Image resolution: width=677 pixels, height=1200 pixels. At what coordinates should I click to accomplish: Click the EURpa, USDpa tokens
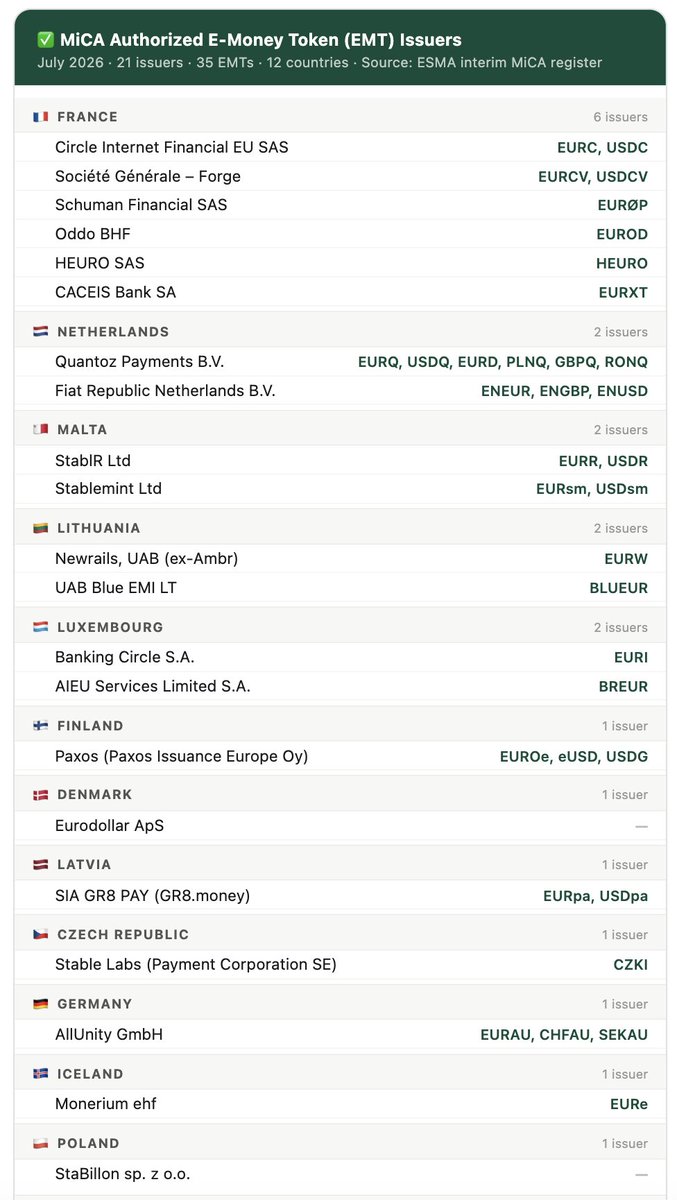596,896
